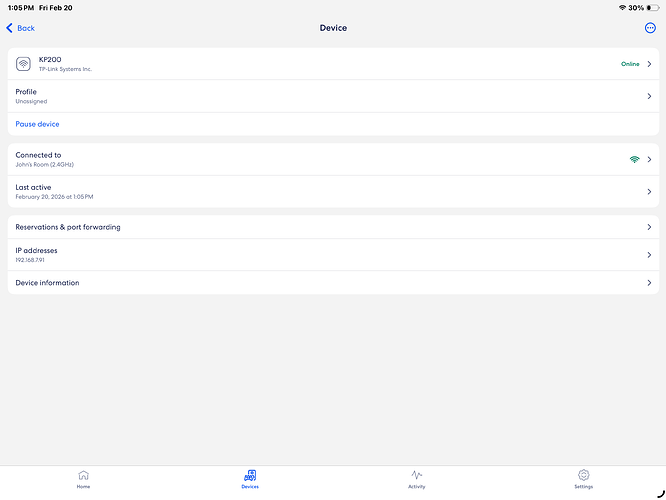Open the IP addresses row chevron
The width and height of the screenshot is (666, 500).
click(649, 255)
